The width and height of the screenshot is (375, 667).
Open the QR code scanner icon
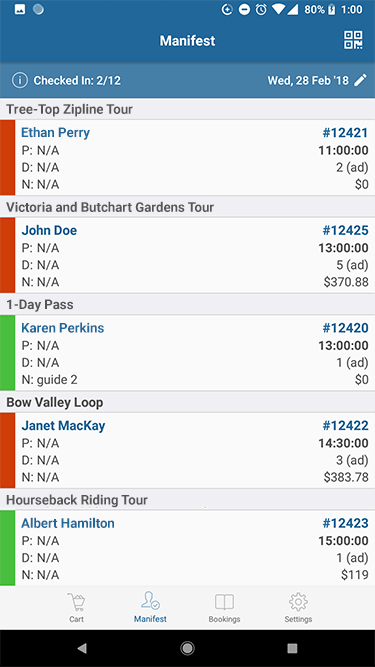[353, 40]
